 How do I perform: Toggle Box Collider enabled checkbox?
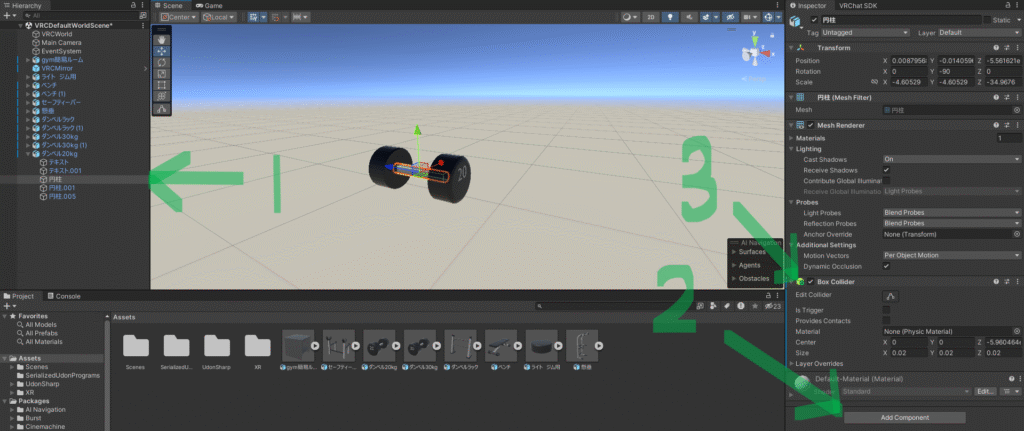point(810,281)
